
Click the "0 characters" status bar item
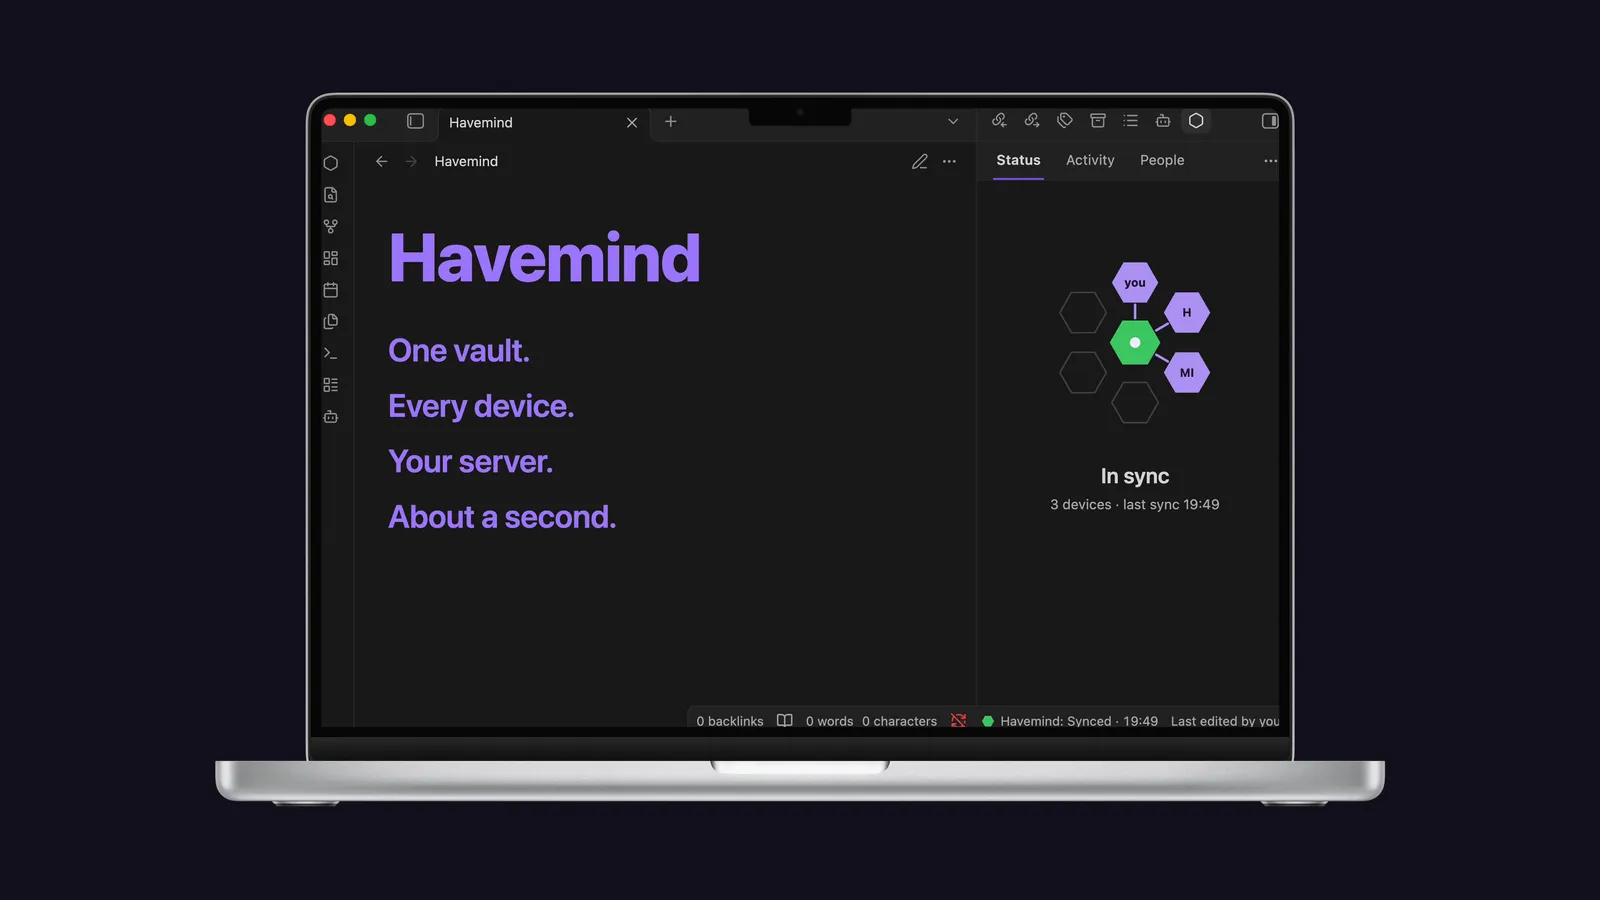(900, 721)
